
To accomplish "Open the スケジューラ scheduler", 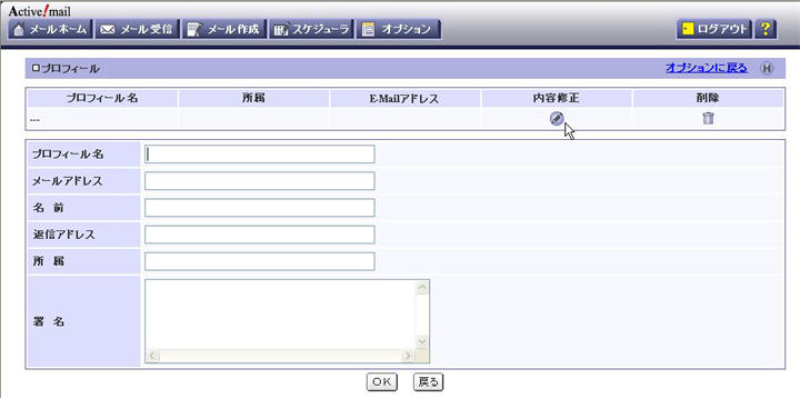I will coord(311,29).
